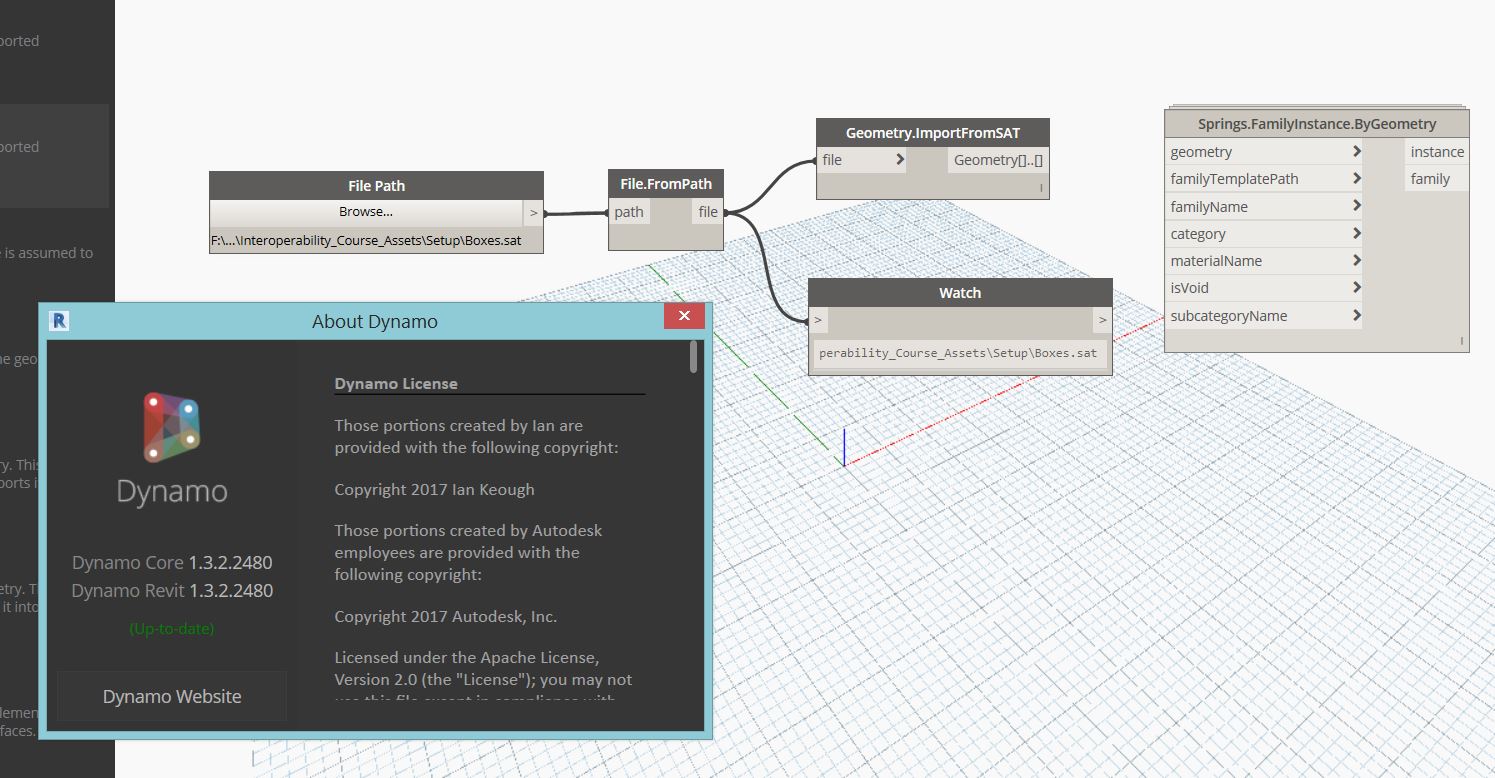Screen dimensions: 1495x778
Task: Click the 'Copyright 2017 Ian Keough' line
Action: pyautogui.click(x=434, y=490)
